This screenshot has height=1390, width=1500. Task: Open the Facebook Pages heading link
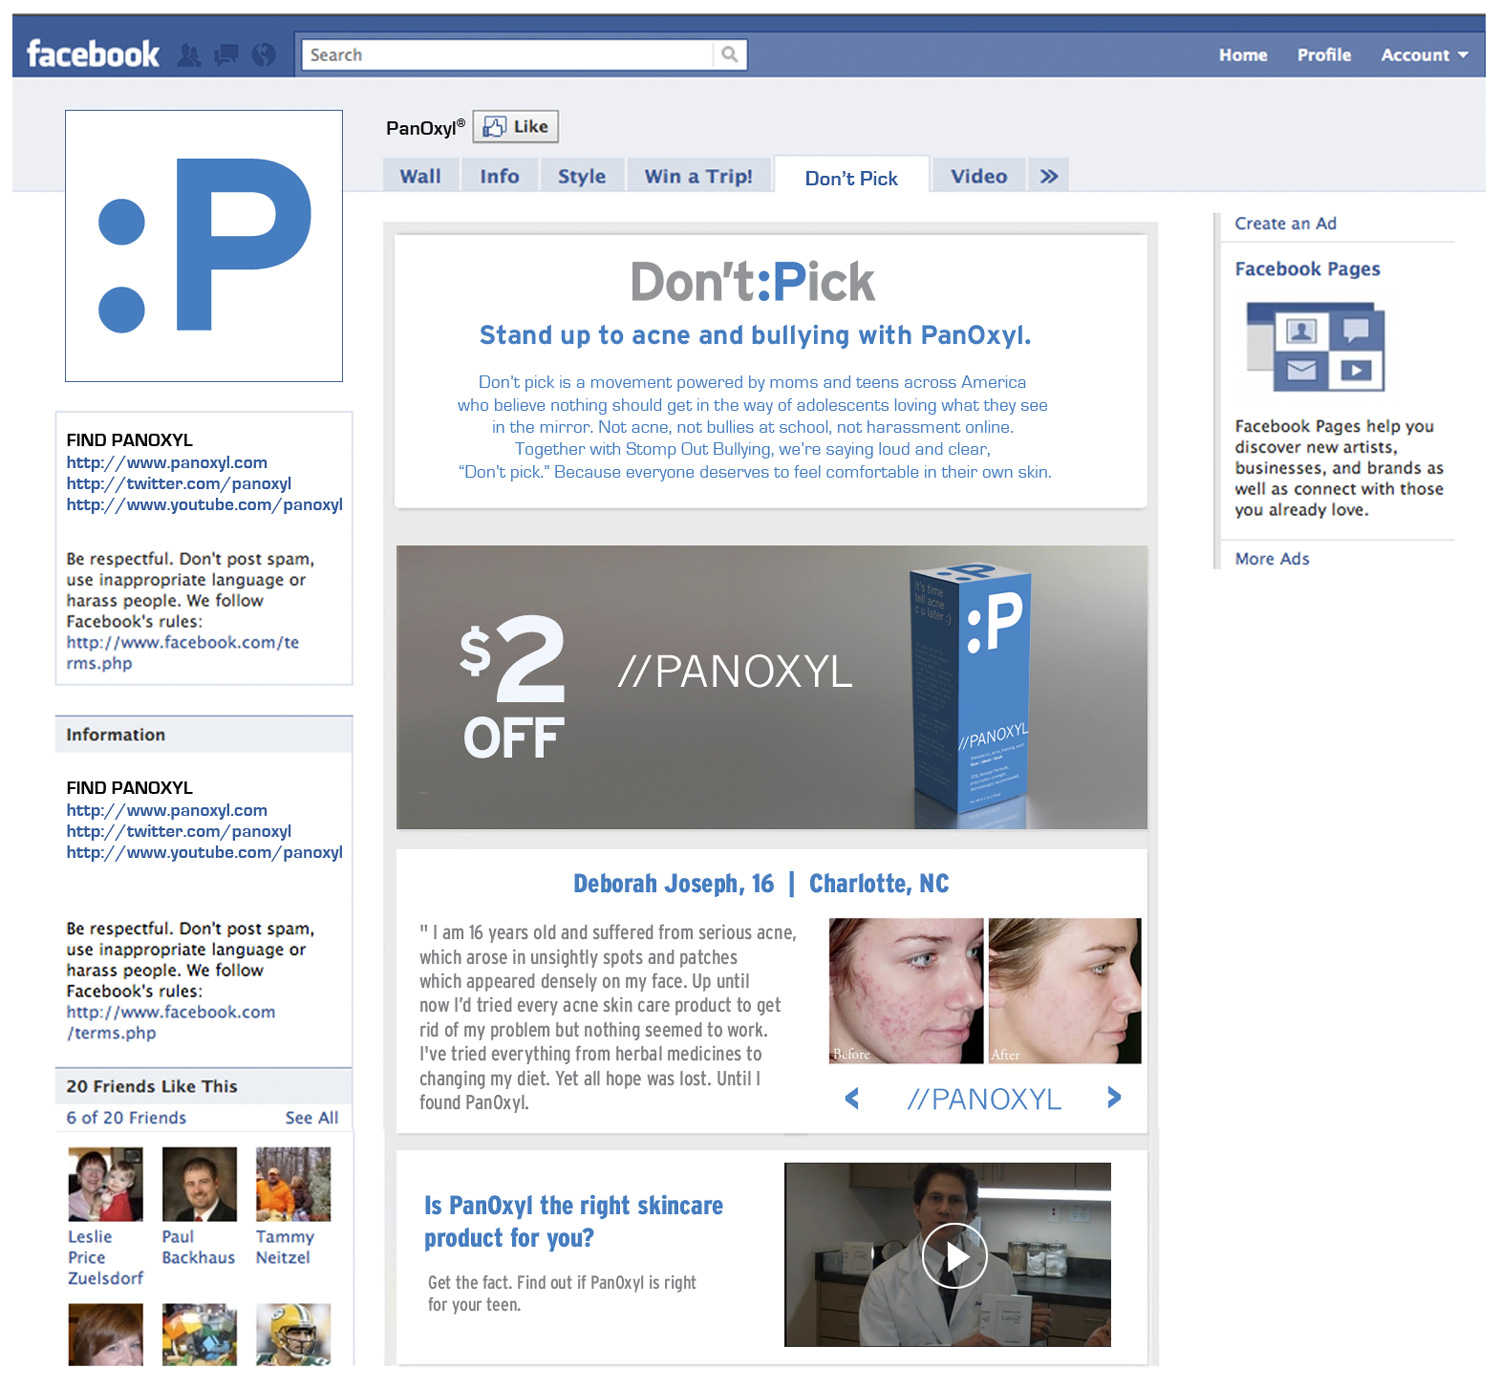tap(1307, 269)
